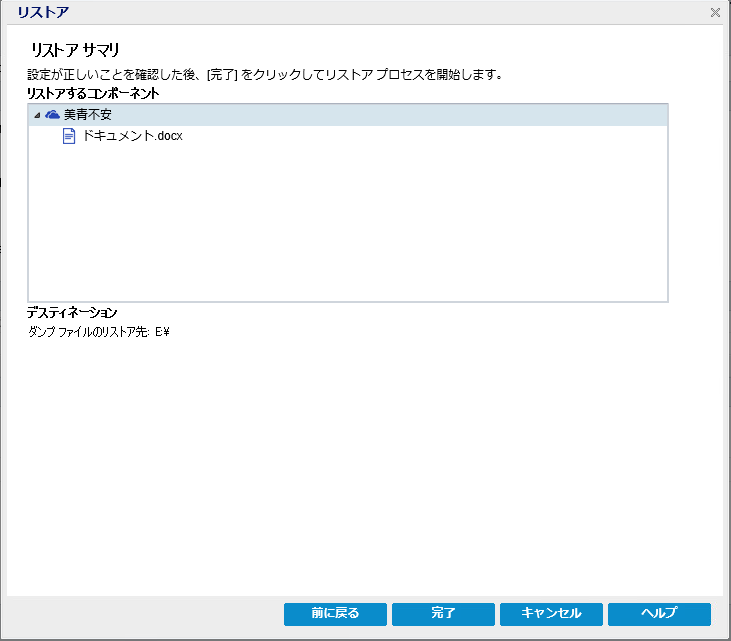Click the リストア サマリ heading

tap(75, 50)
